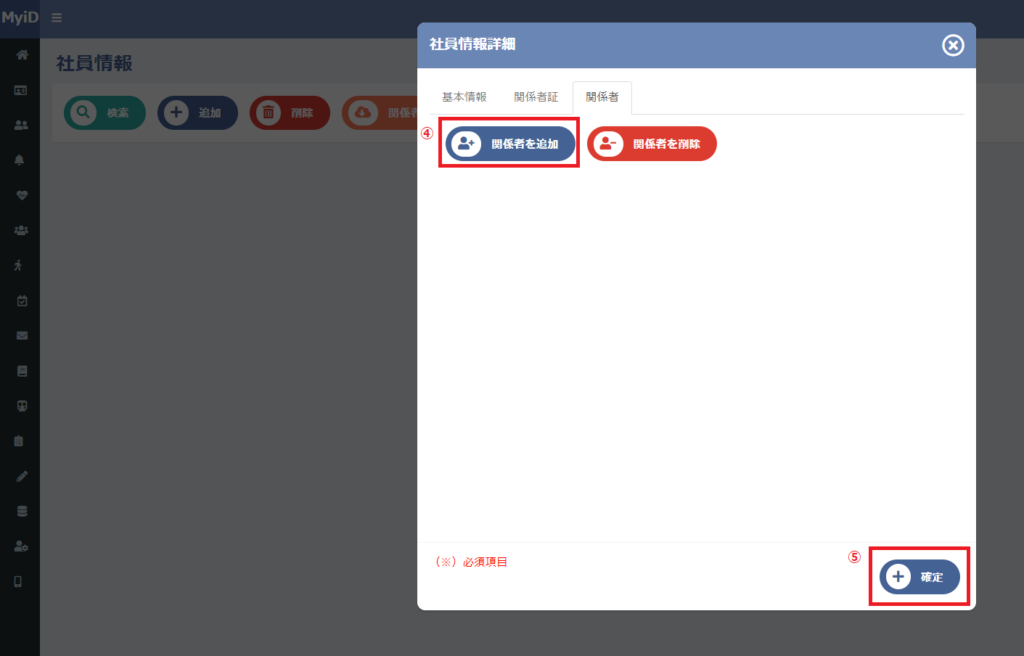Click the 関係者を削除 button

652,144
